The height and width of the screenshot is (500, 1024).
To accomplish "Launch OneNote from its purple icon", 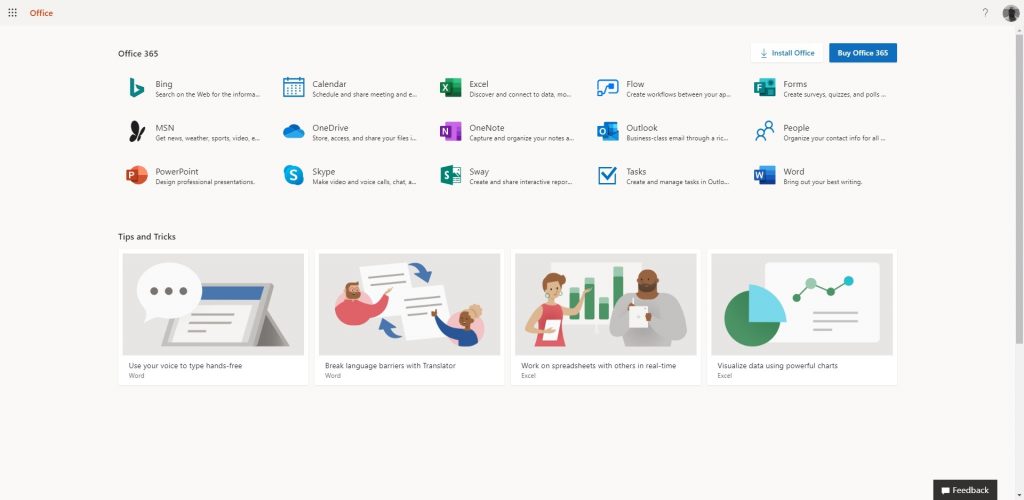I will [x=451, y=131].
